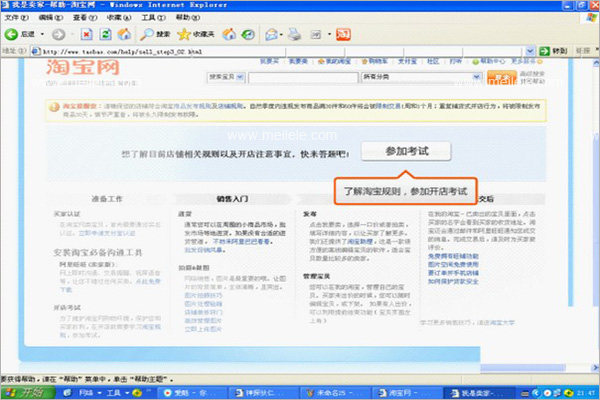Viewport: 600px width, 400px height.
Task: Click the Mail envelope icon
Action: (271, 34)
